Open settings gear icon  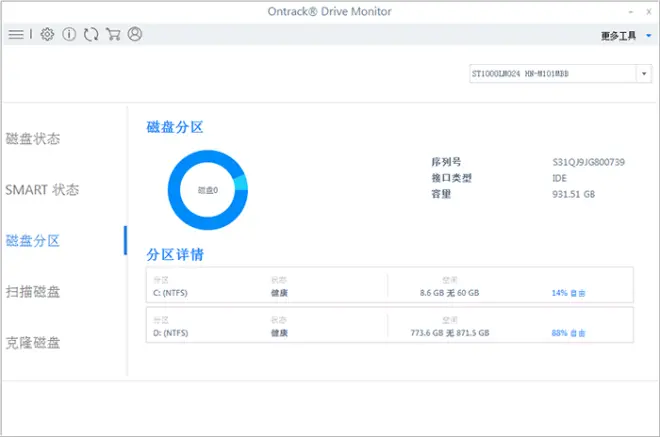point(47,34)
